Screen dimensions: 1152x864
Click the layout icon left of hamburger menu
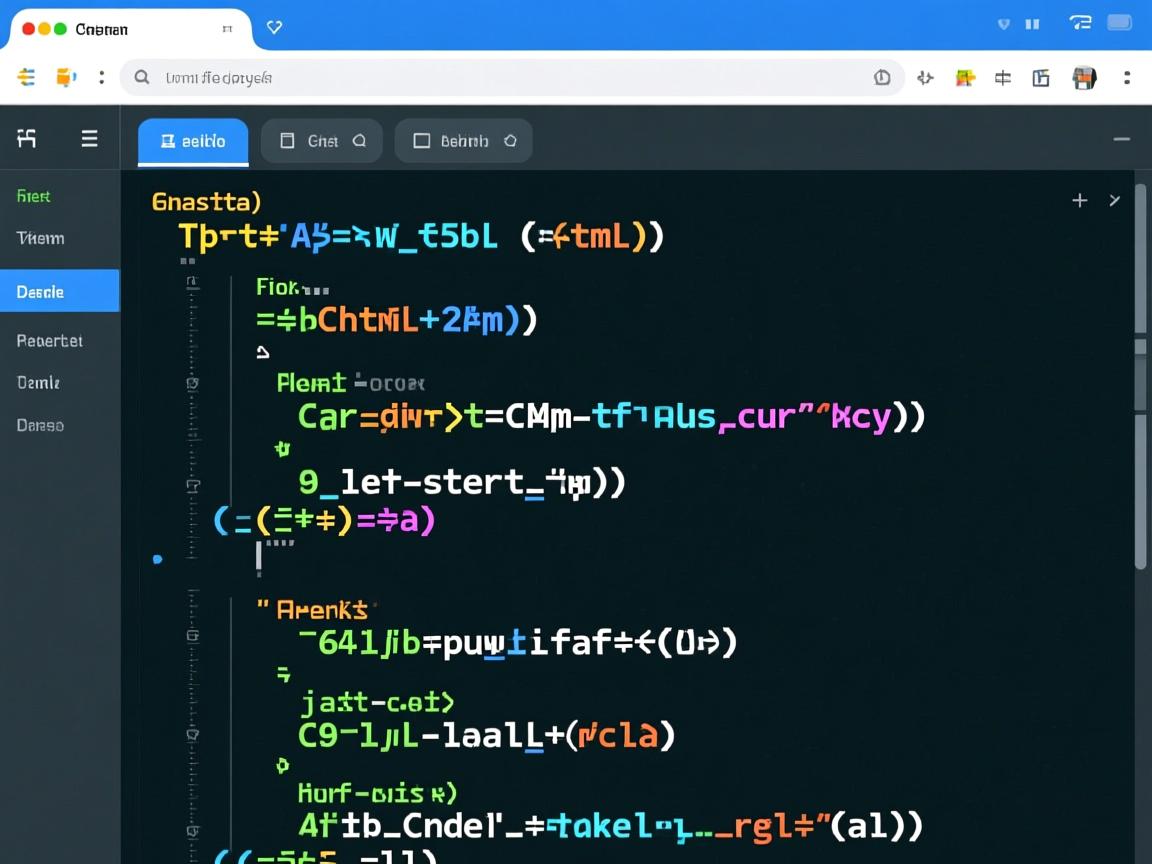[x=27, y=139]
